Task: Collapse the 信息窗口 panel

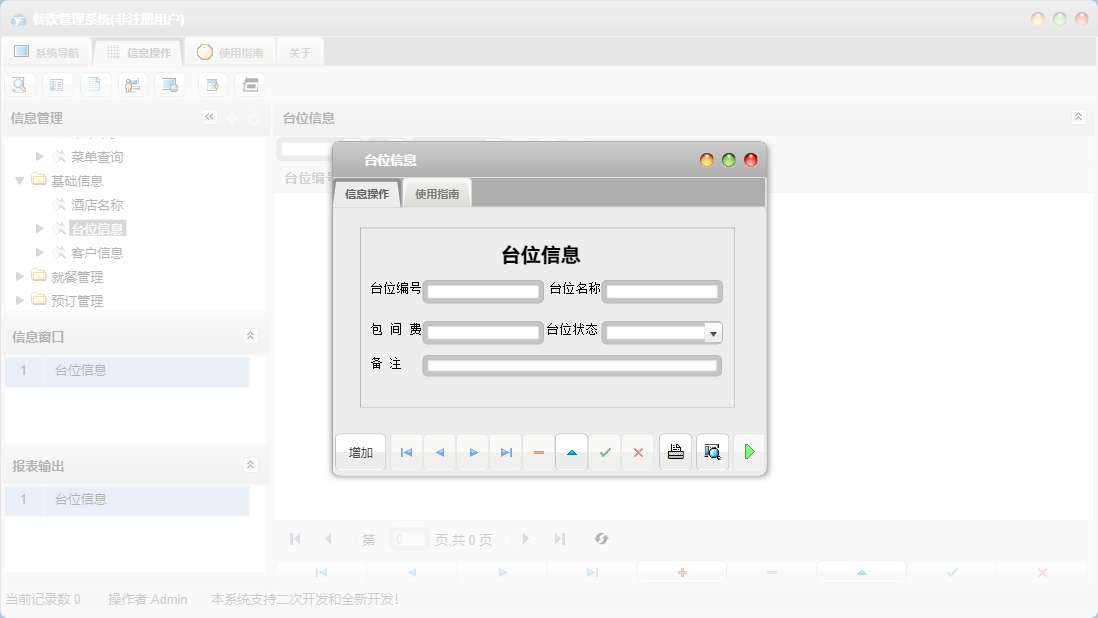Action: [x=250, y=336]
